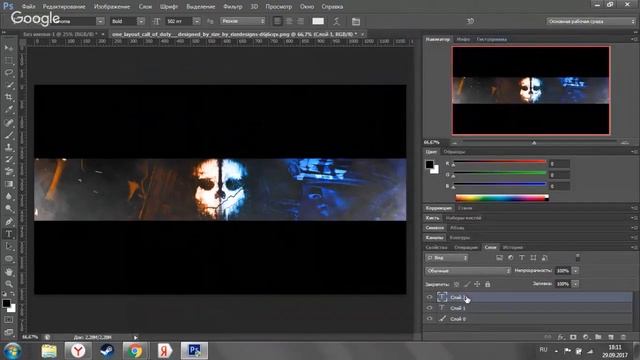Screen dimensions: 640x360
Task: Change screen mode from toolbox
Action: coord(9,331)
